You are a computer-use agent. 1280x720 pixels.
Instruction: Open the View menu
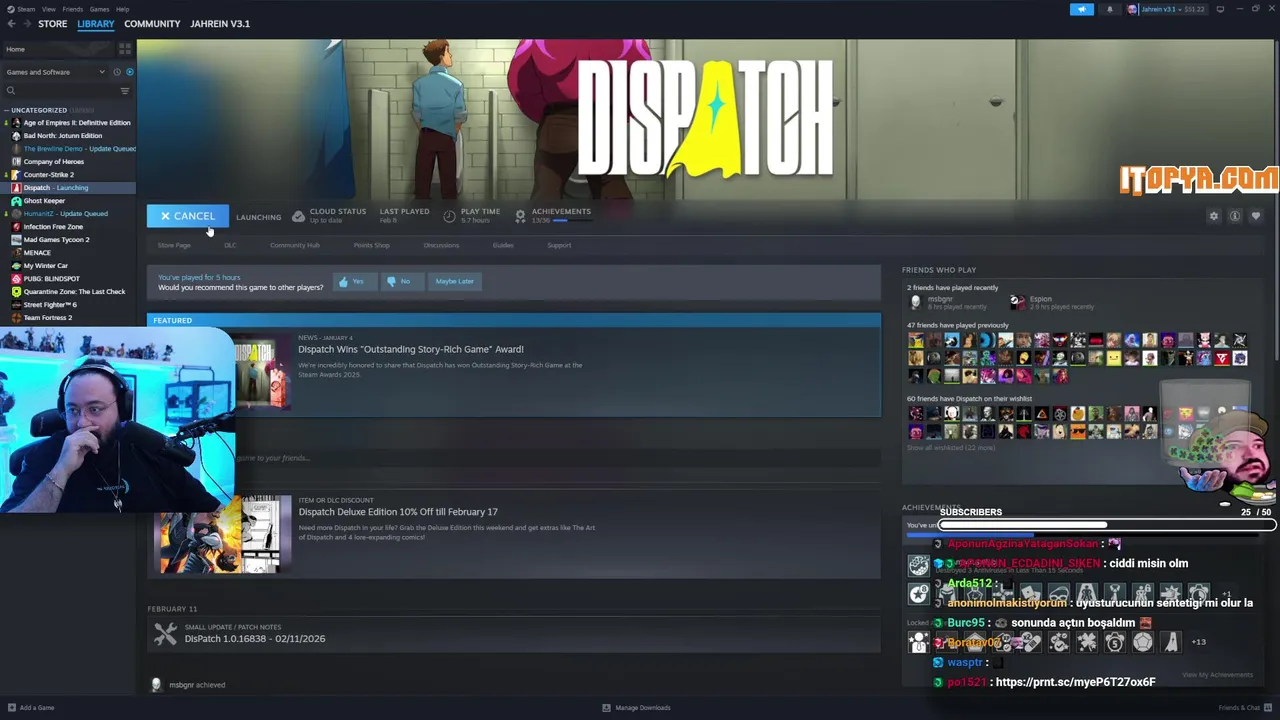click(x=48, y=9)
